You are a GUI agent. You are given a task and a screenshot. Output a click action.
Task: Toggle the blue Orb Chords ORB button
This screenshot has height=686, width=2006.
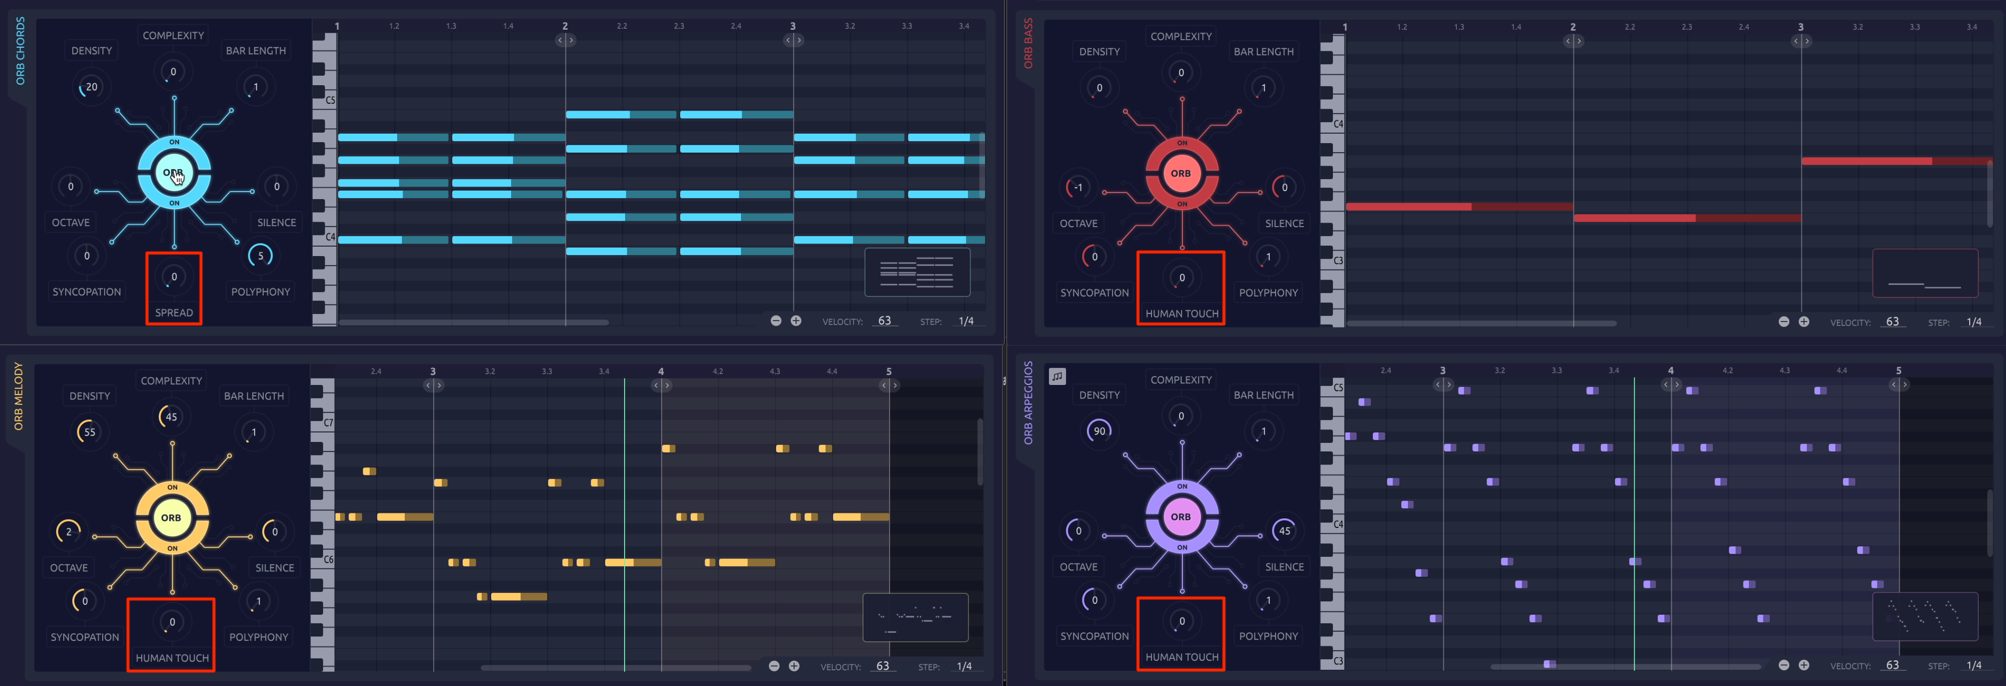174,173
